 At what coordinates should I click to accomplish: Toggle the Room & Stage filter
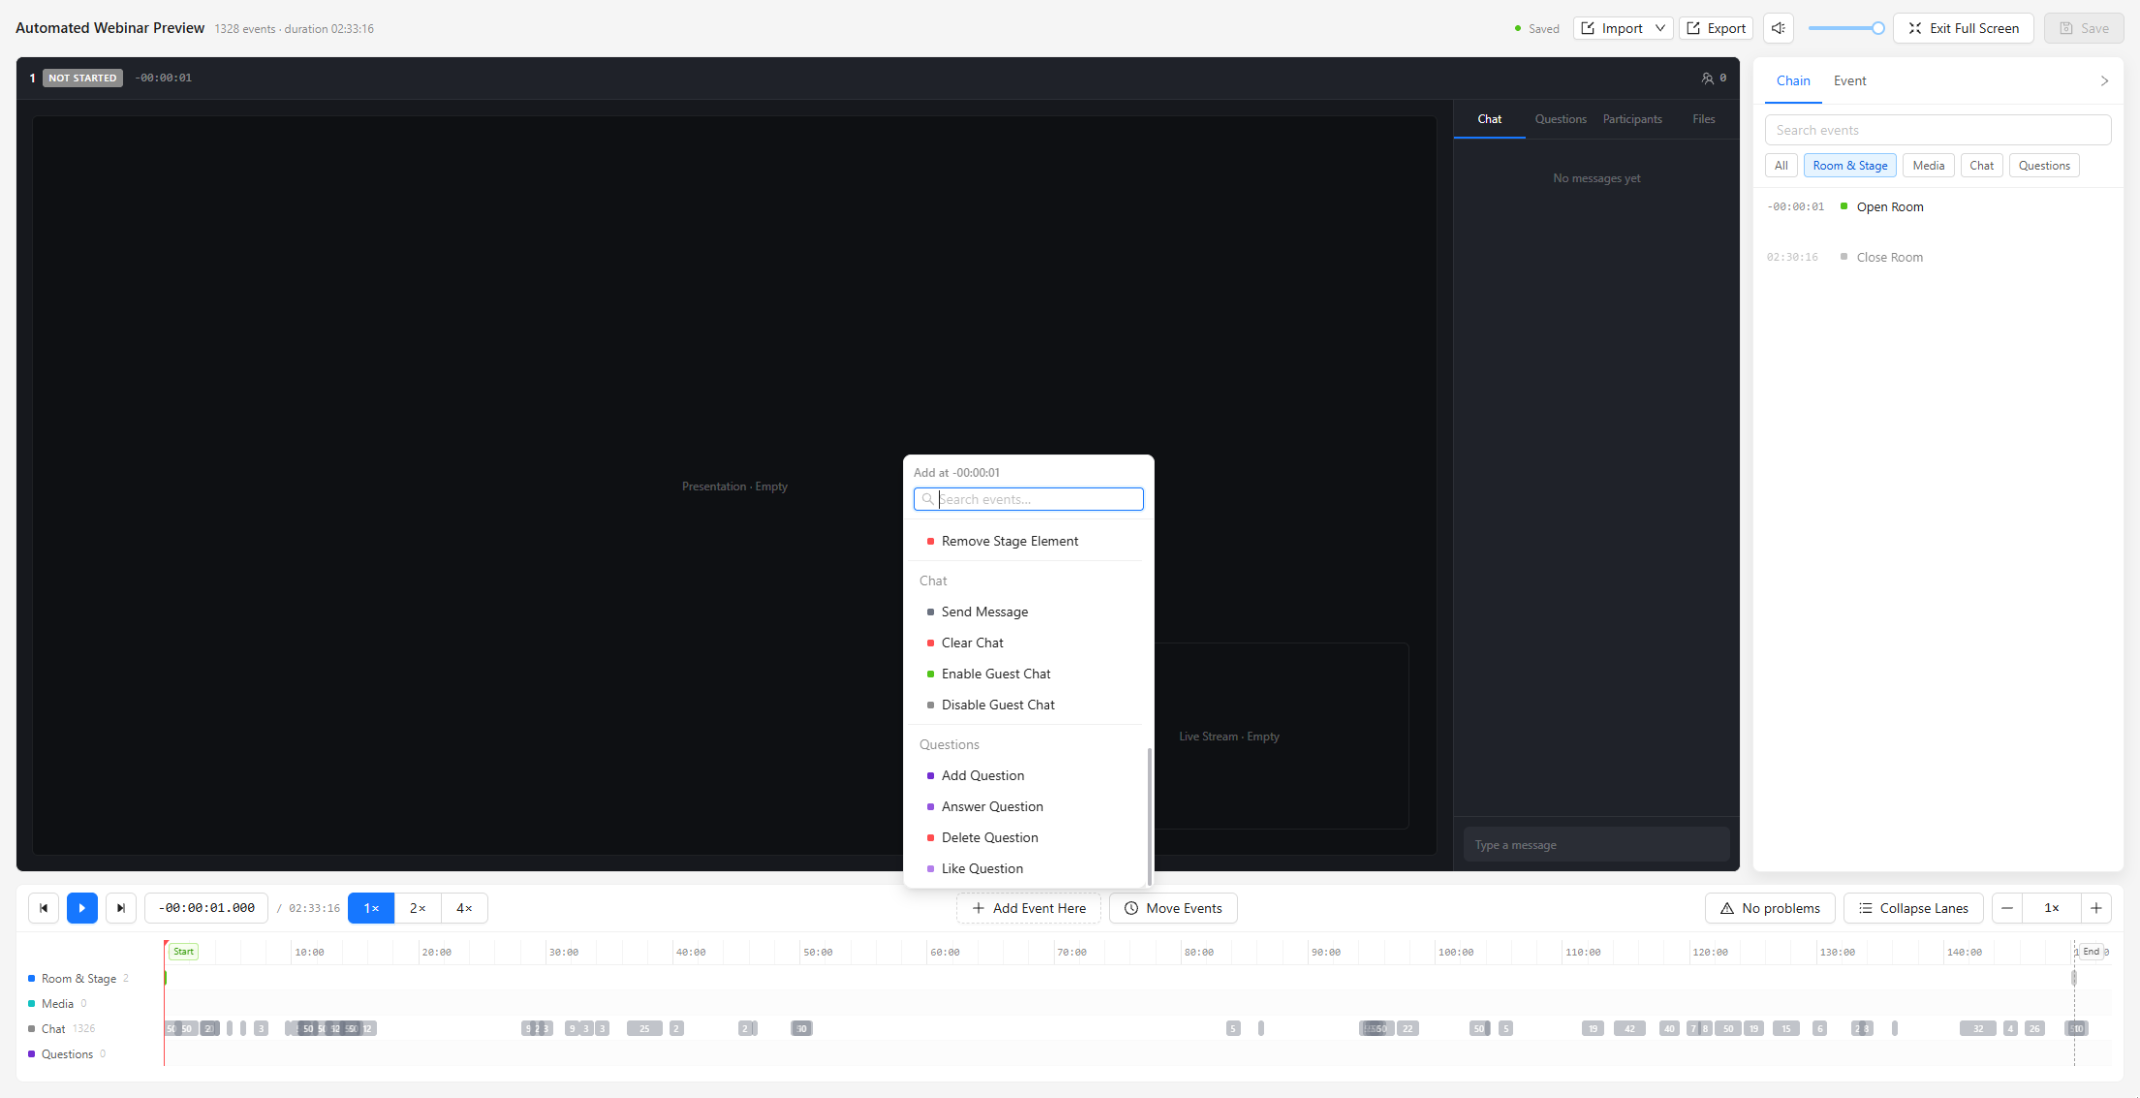[x=1850, y=166]
